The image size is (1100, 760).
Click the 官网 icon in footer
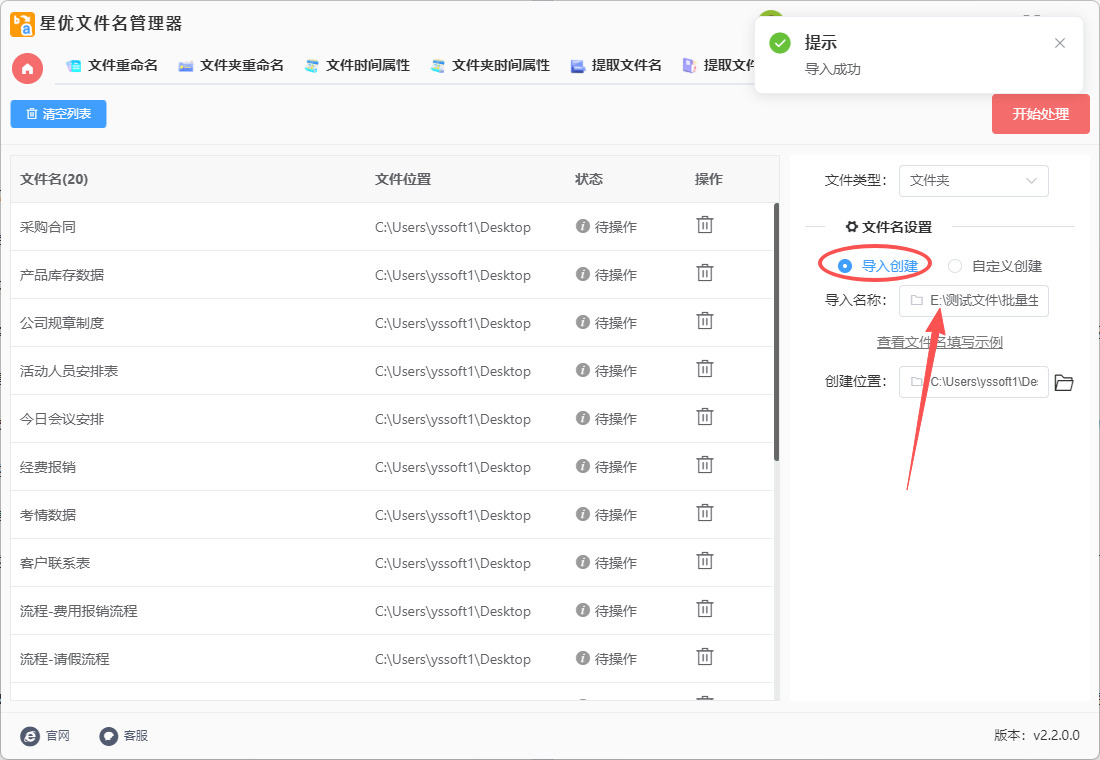(31, 736)
